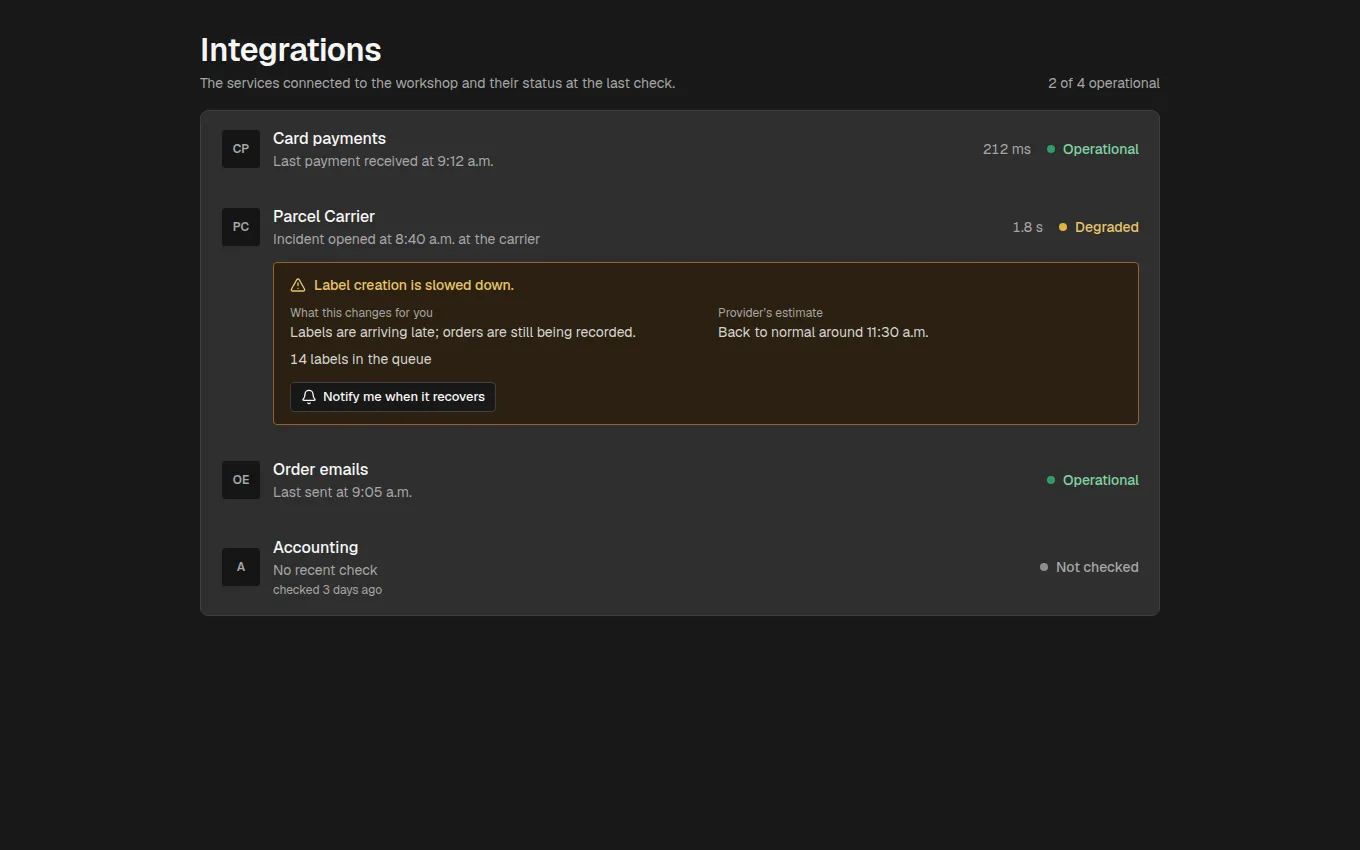Click the "Provider's estimate" label
This screenshot has width=1360, height=850.
point(770,313)
